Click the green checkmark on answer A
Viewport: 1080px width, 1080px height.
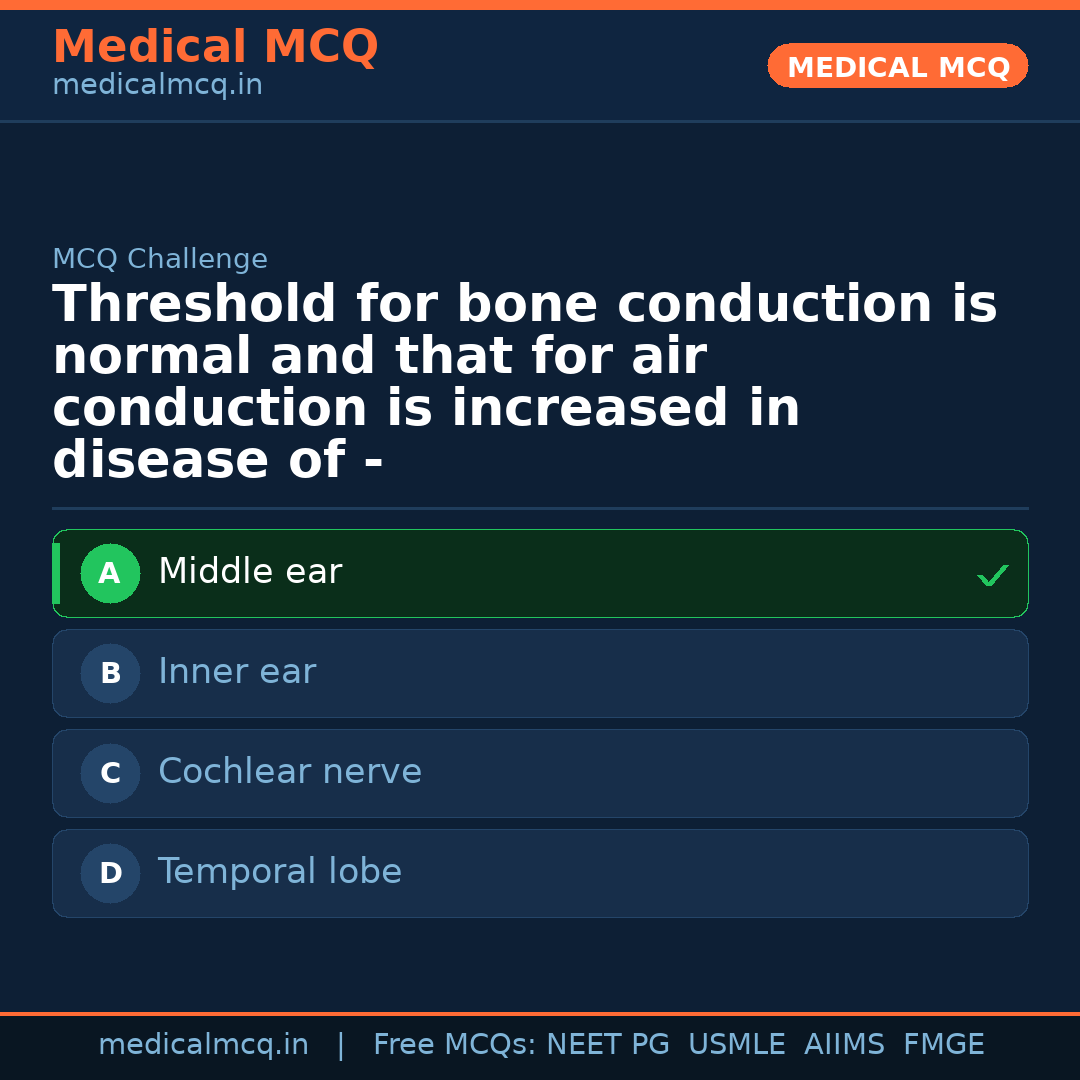[x=992, y=574]
